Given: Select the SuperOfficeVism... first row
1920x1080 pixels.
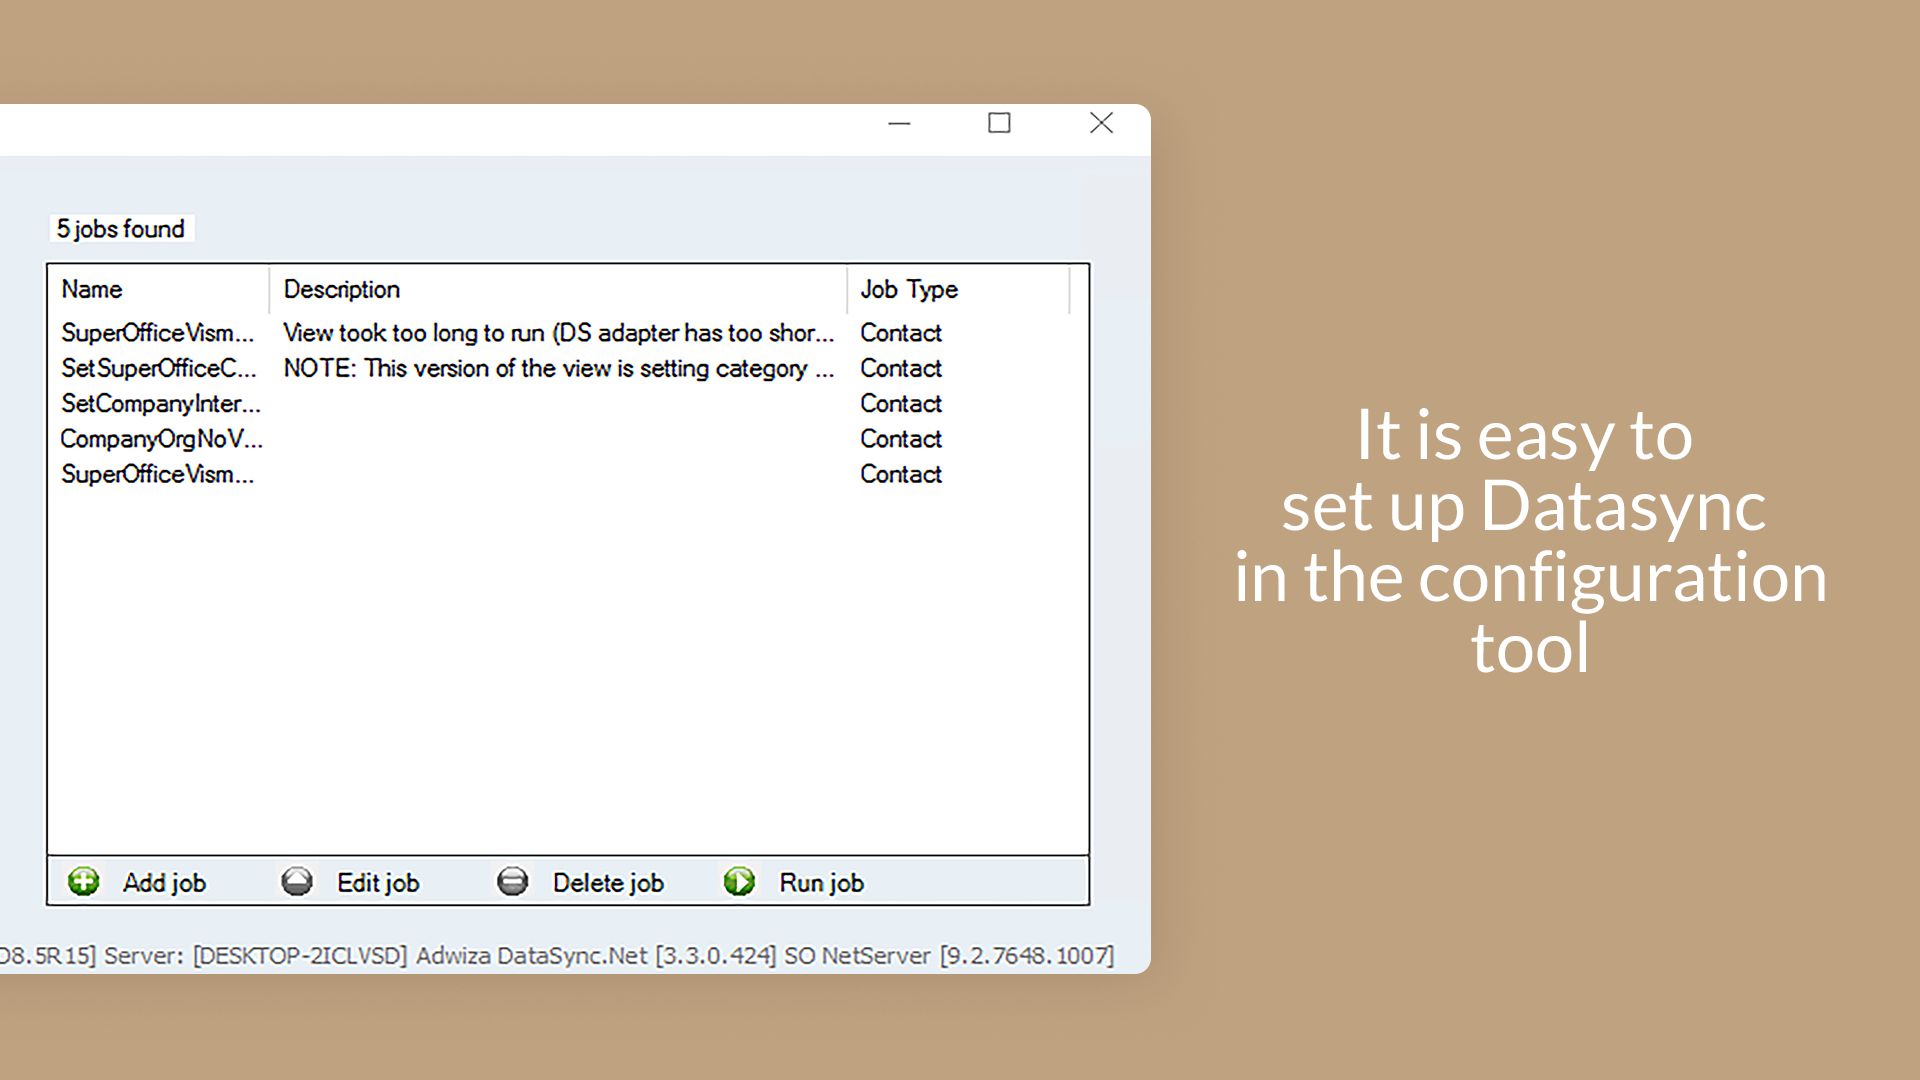Looking at the screenshot, I should 157,332.
